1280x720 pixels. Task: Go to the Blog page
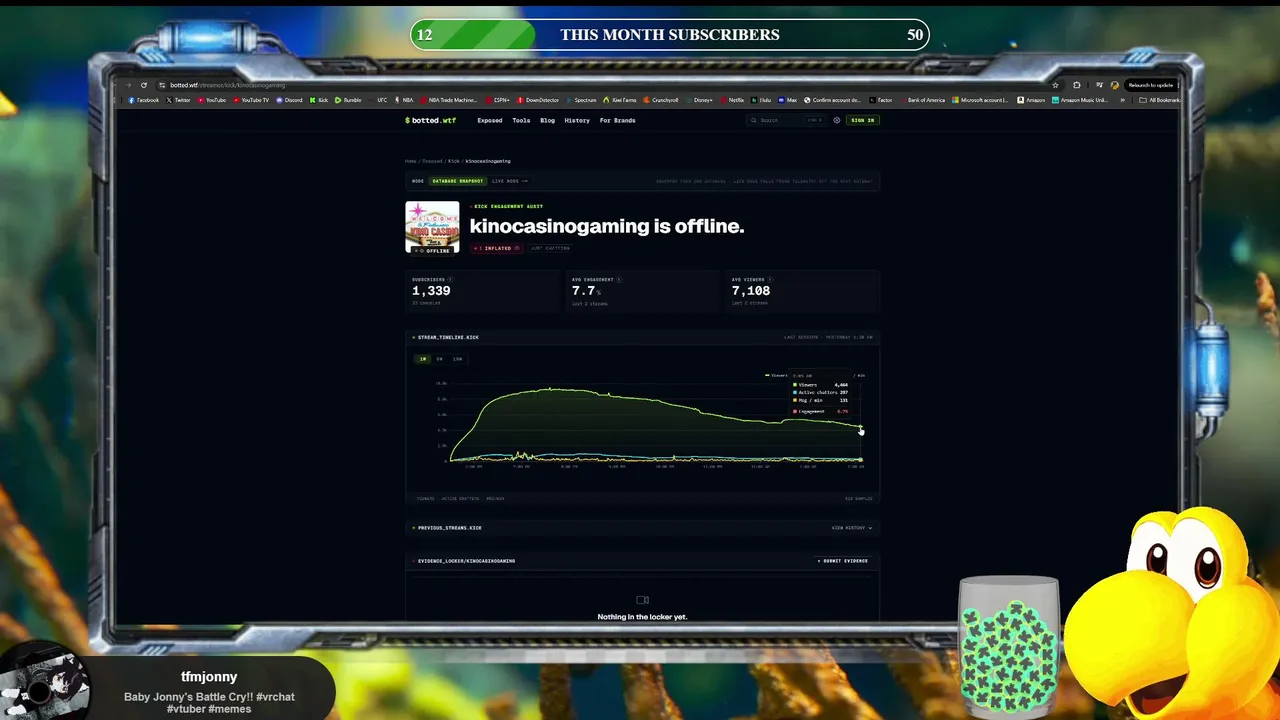point(547,120)
